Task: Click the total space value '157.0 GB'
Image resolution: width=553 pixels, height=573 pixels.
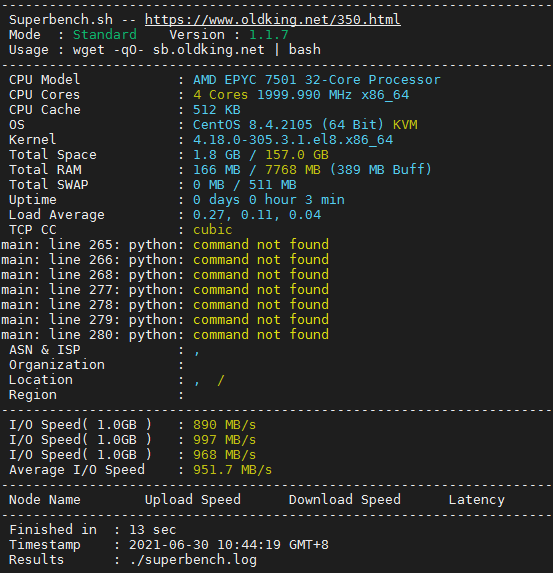Action: (x=297, y=155)
